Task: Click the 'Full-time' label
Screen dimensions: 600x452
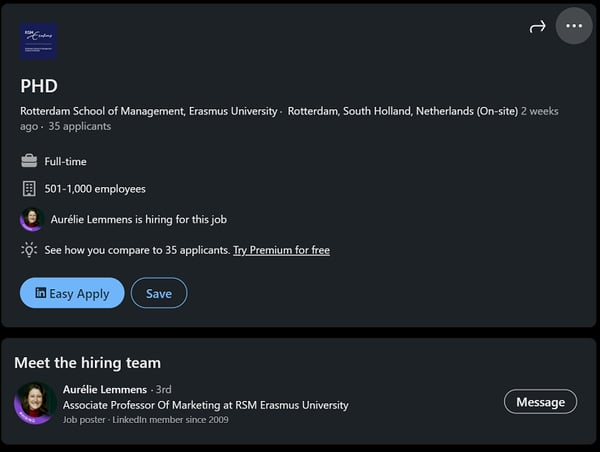Action: click(x=65, y=162)
